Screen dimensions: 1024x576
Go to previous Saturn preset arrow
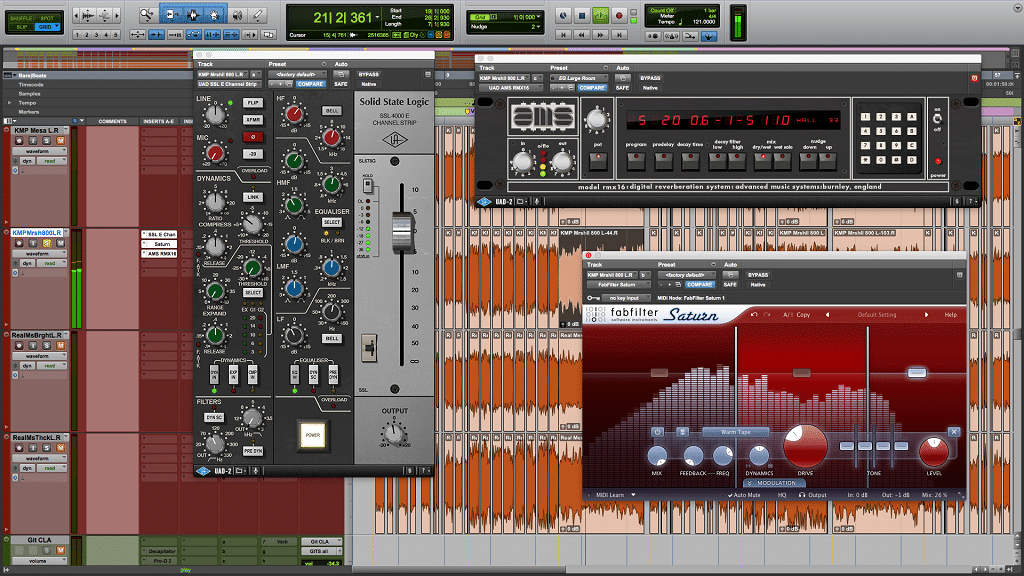[x=827, y=315]
